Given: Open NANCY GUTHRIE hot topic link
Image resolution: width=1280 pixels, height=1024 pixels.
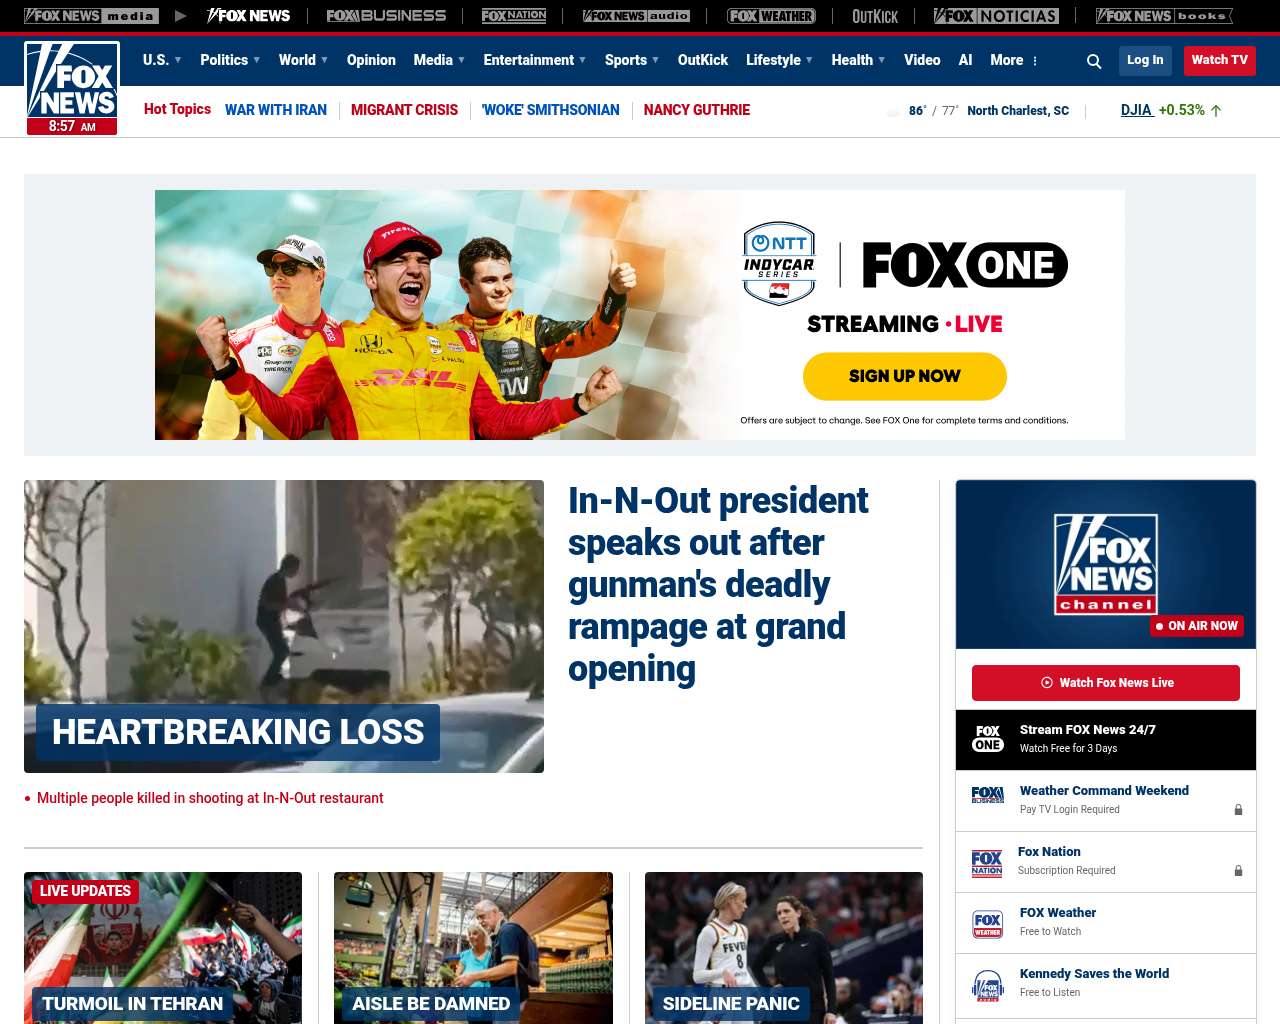Looking at the screenshot, I should 697,110.
